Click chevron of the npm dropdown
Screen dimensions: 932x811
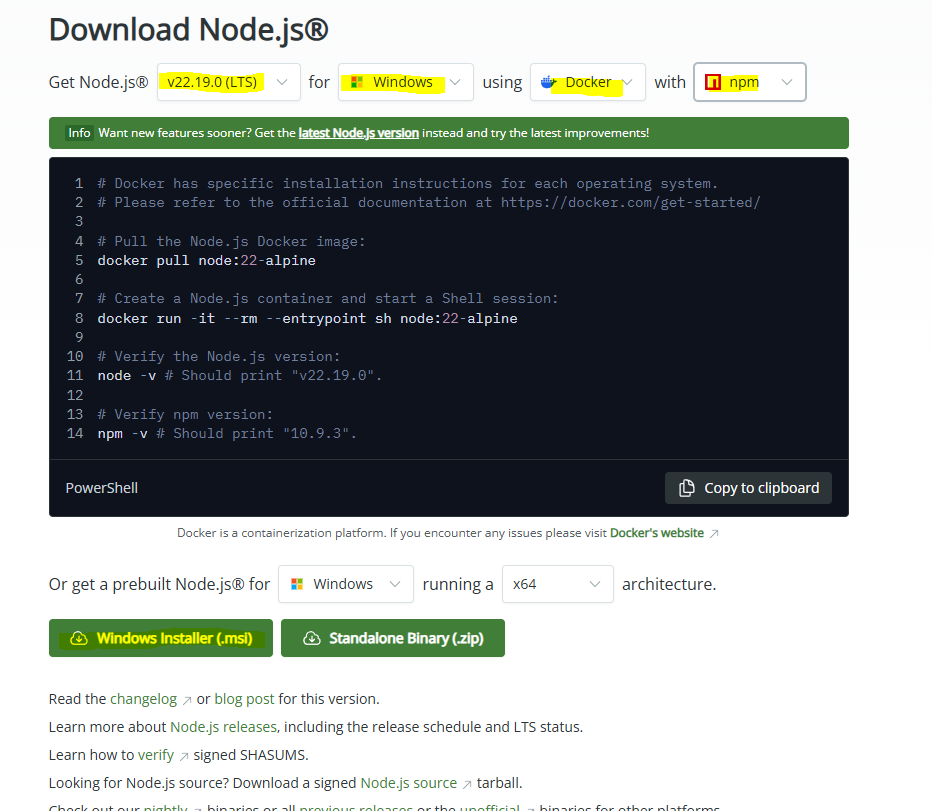pos(787,82)
